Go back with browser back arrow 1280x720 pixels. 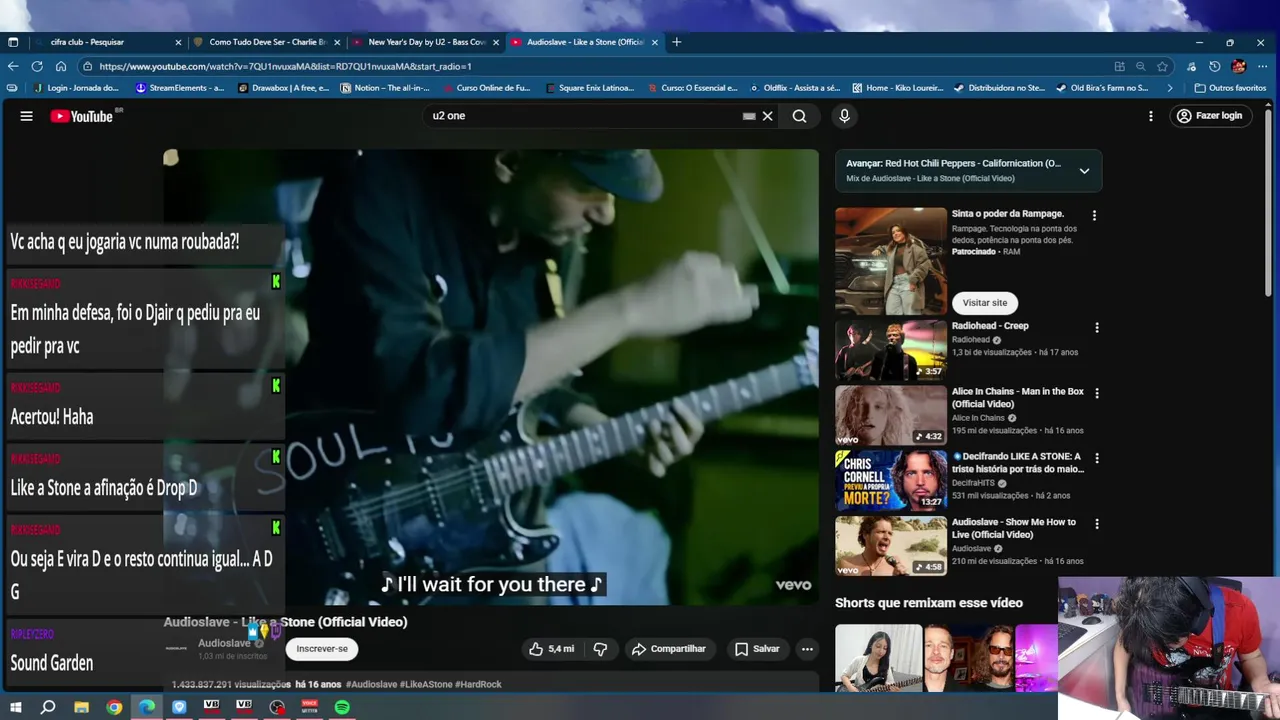pyautogui.click(x=13, y=66)
